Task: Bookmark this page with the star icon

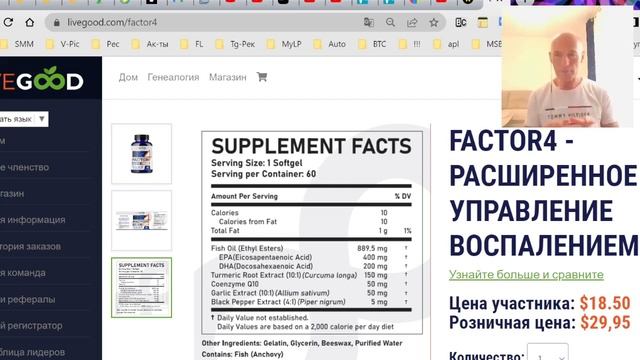Action: coord(433,22)
